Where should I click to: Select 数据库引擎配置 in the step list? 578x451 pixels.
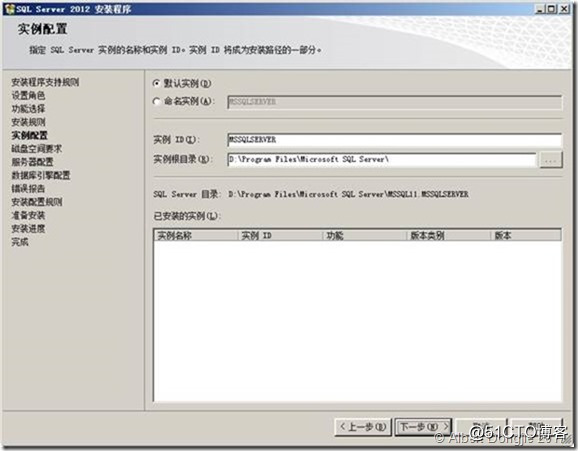coord(41,175)
